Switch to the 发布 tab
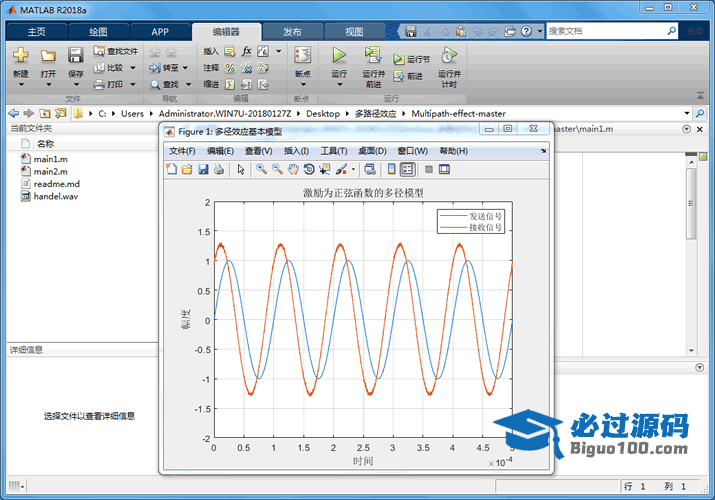This screenshot has width=715, height=500. (x=292, y=32)
